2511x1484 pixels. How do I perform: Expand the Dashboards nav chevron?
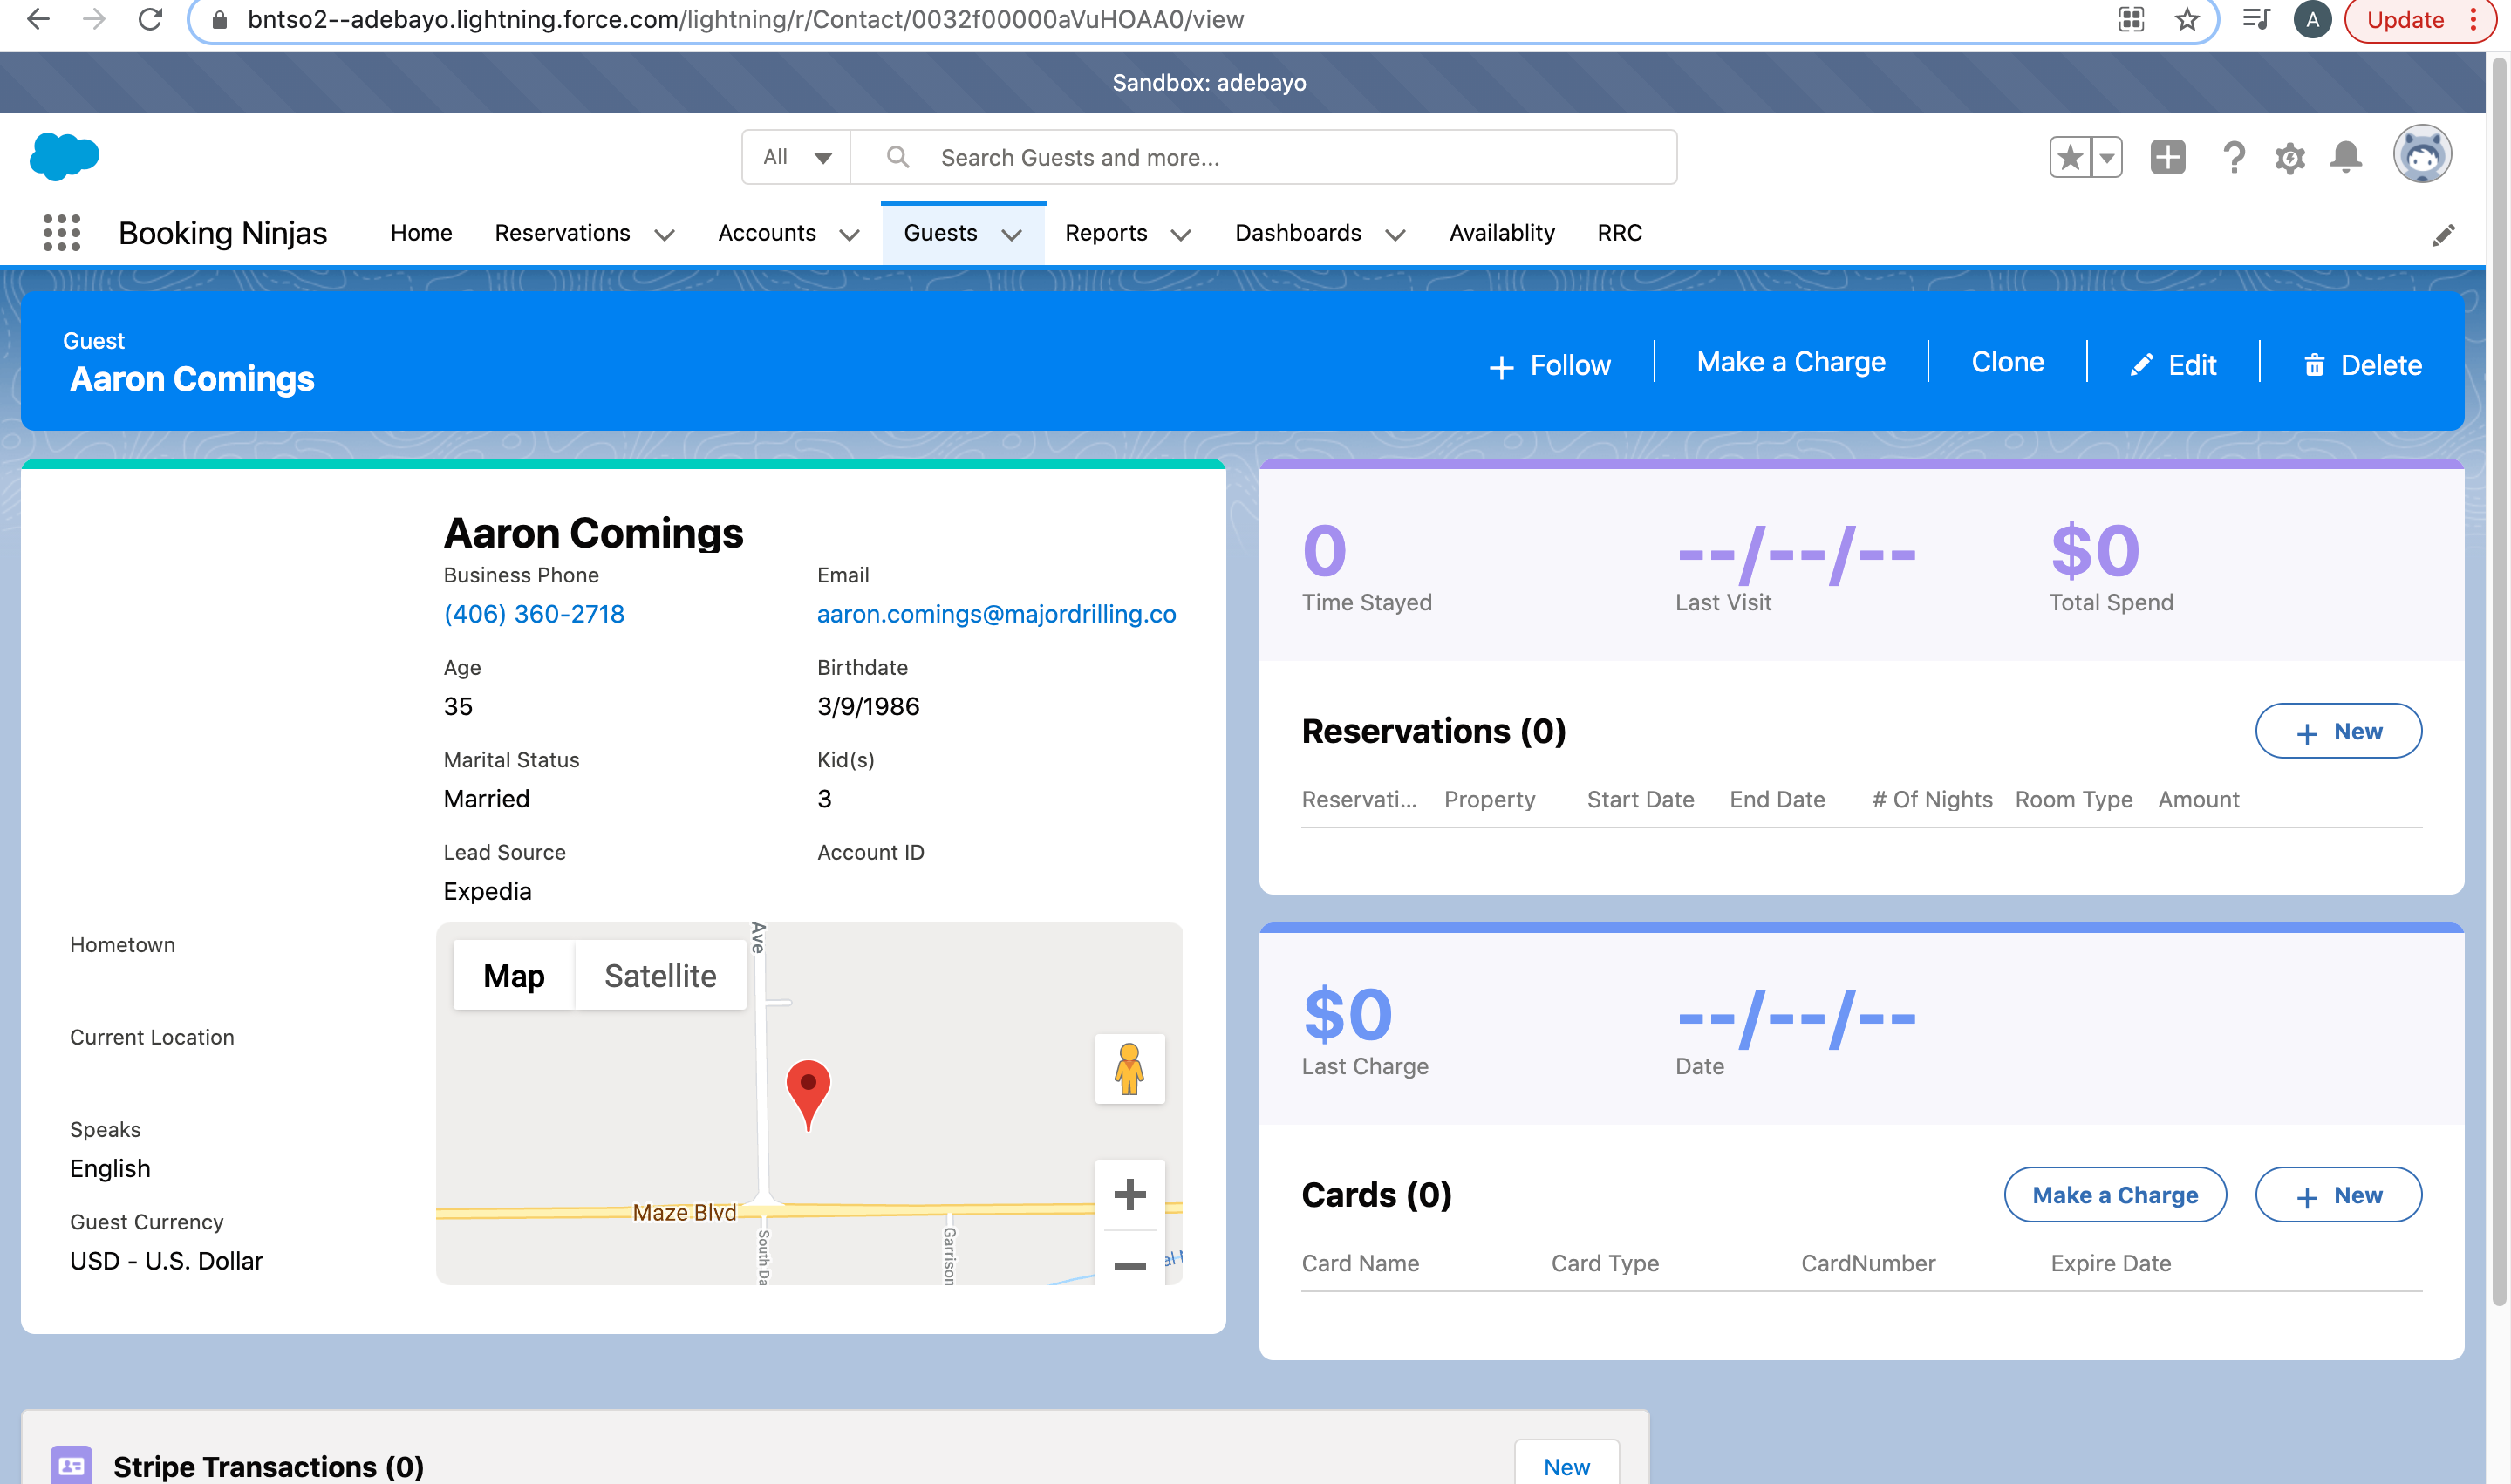point(1395,235)
